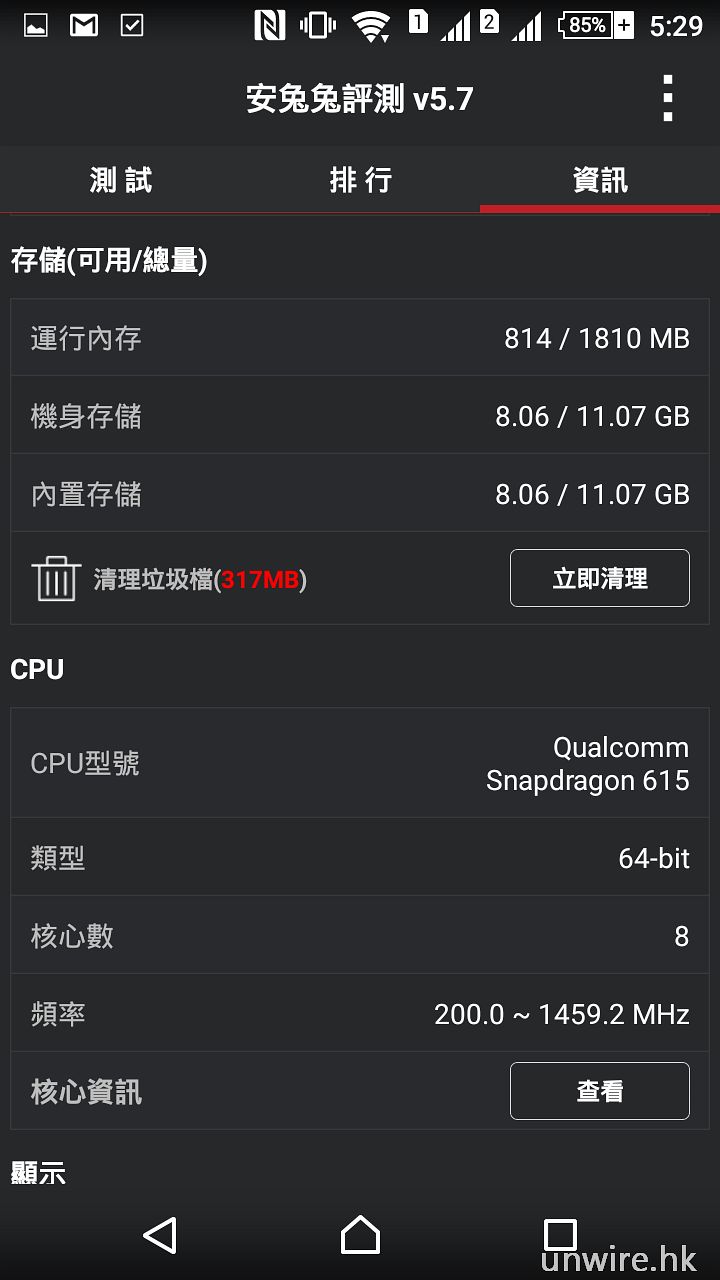The width and height of the screenshot is (720, 1280).
Task: Tap the NFC status icon
Action: 269,25
